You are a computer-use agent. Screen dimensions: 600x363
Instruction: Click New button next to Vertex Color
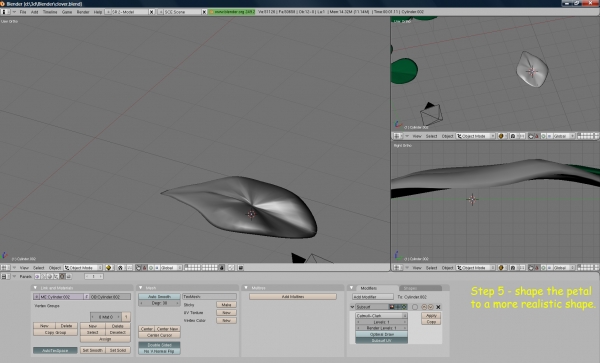(x=227, y=321)
